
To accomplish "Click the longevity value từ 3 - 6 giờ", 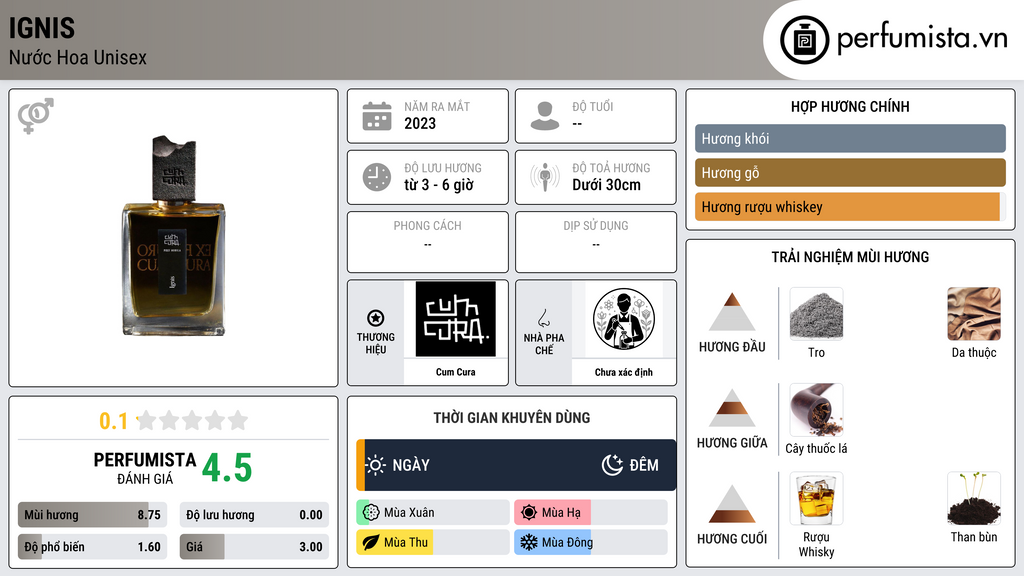I will 439,185.
